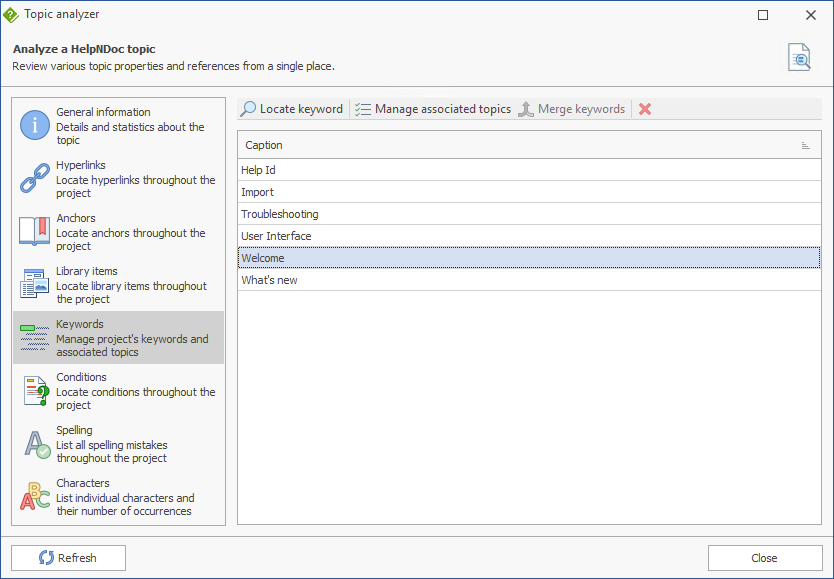The width and height of the screenshot is (834, 579).
Task: Open the Library items section label
Action: click(87, 271)
